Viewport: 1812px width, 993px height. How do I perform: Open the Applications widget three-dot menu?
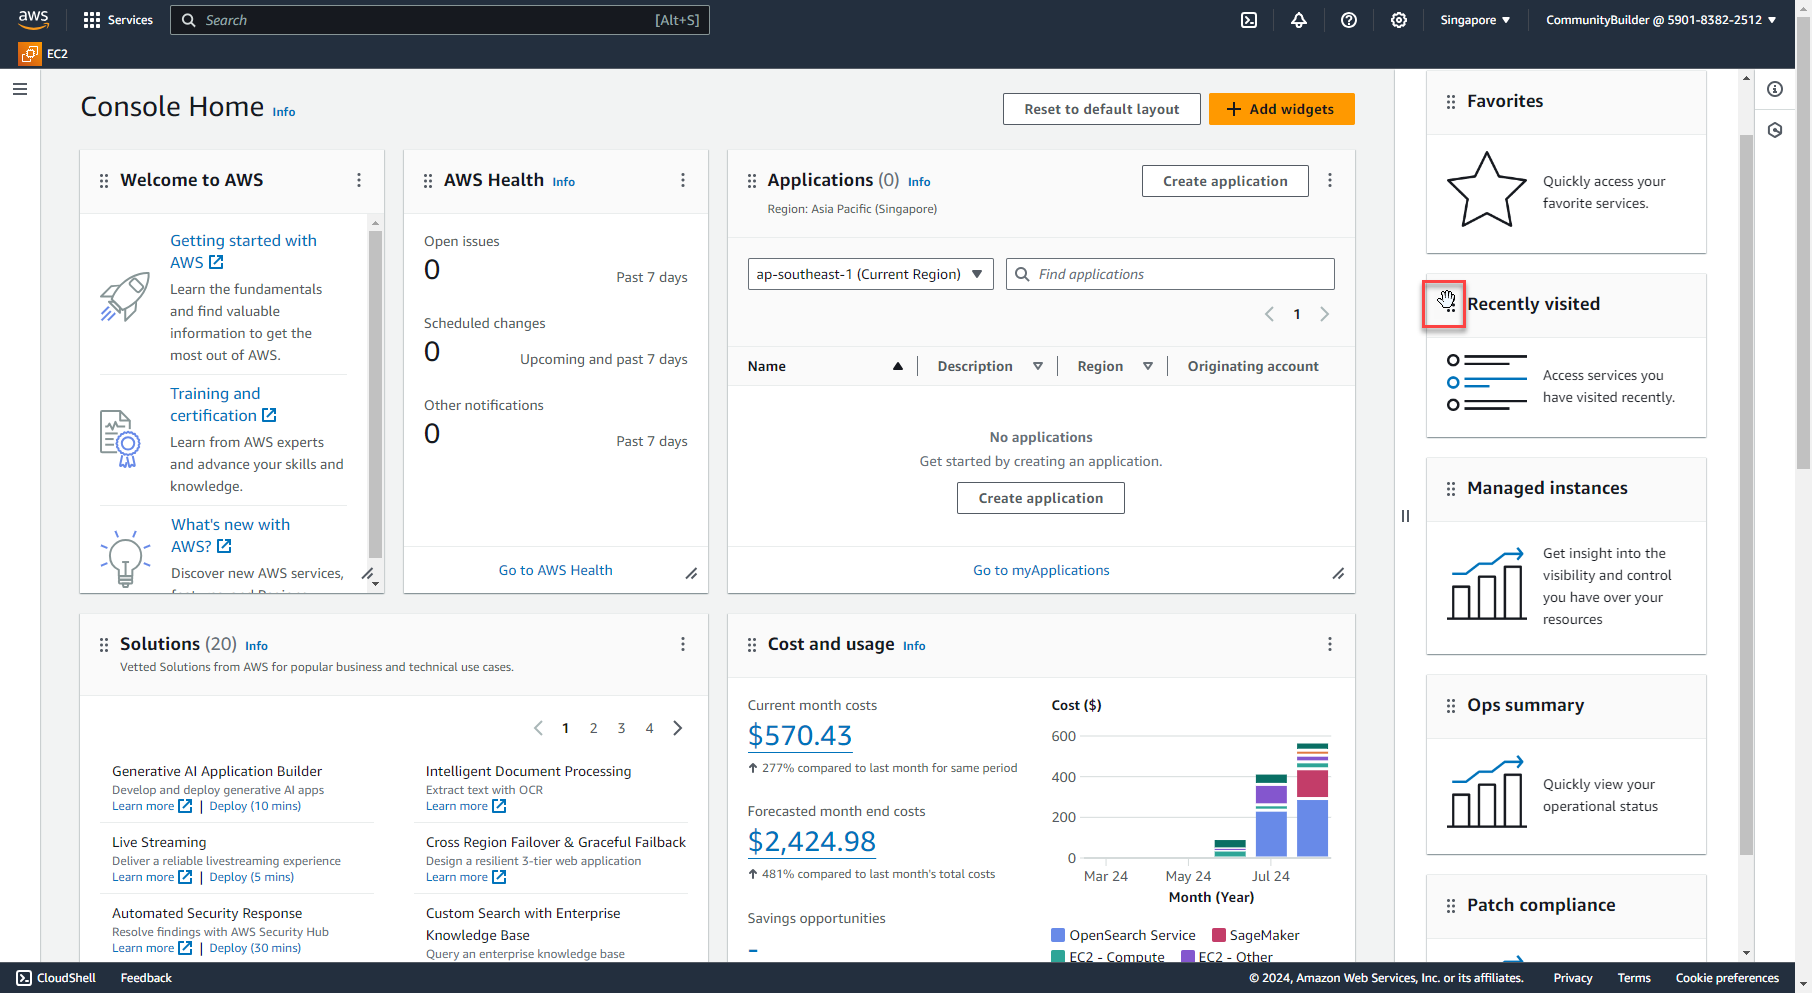(x=1330, y=180)
